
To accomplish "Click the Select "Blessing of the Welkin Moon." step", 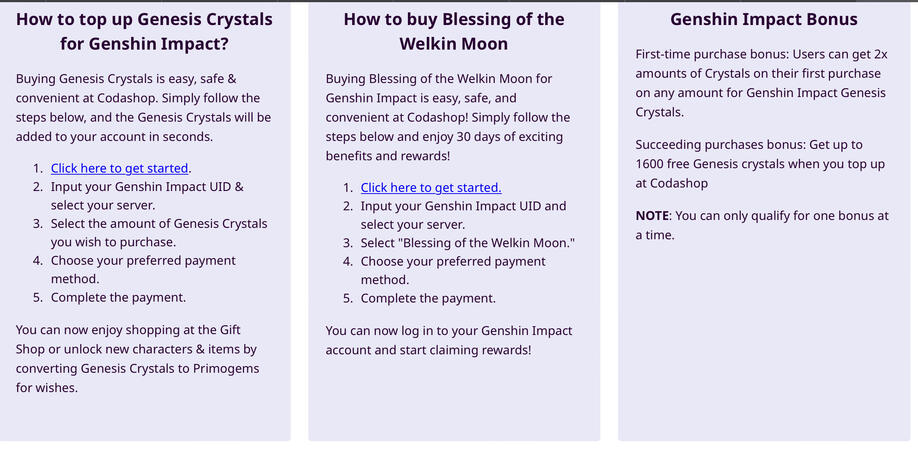I will pos(467,243).
